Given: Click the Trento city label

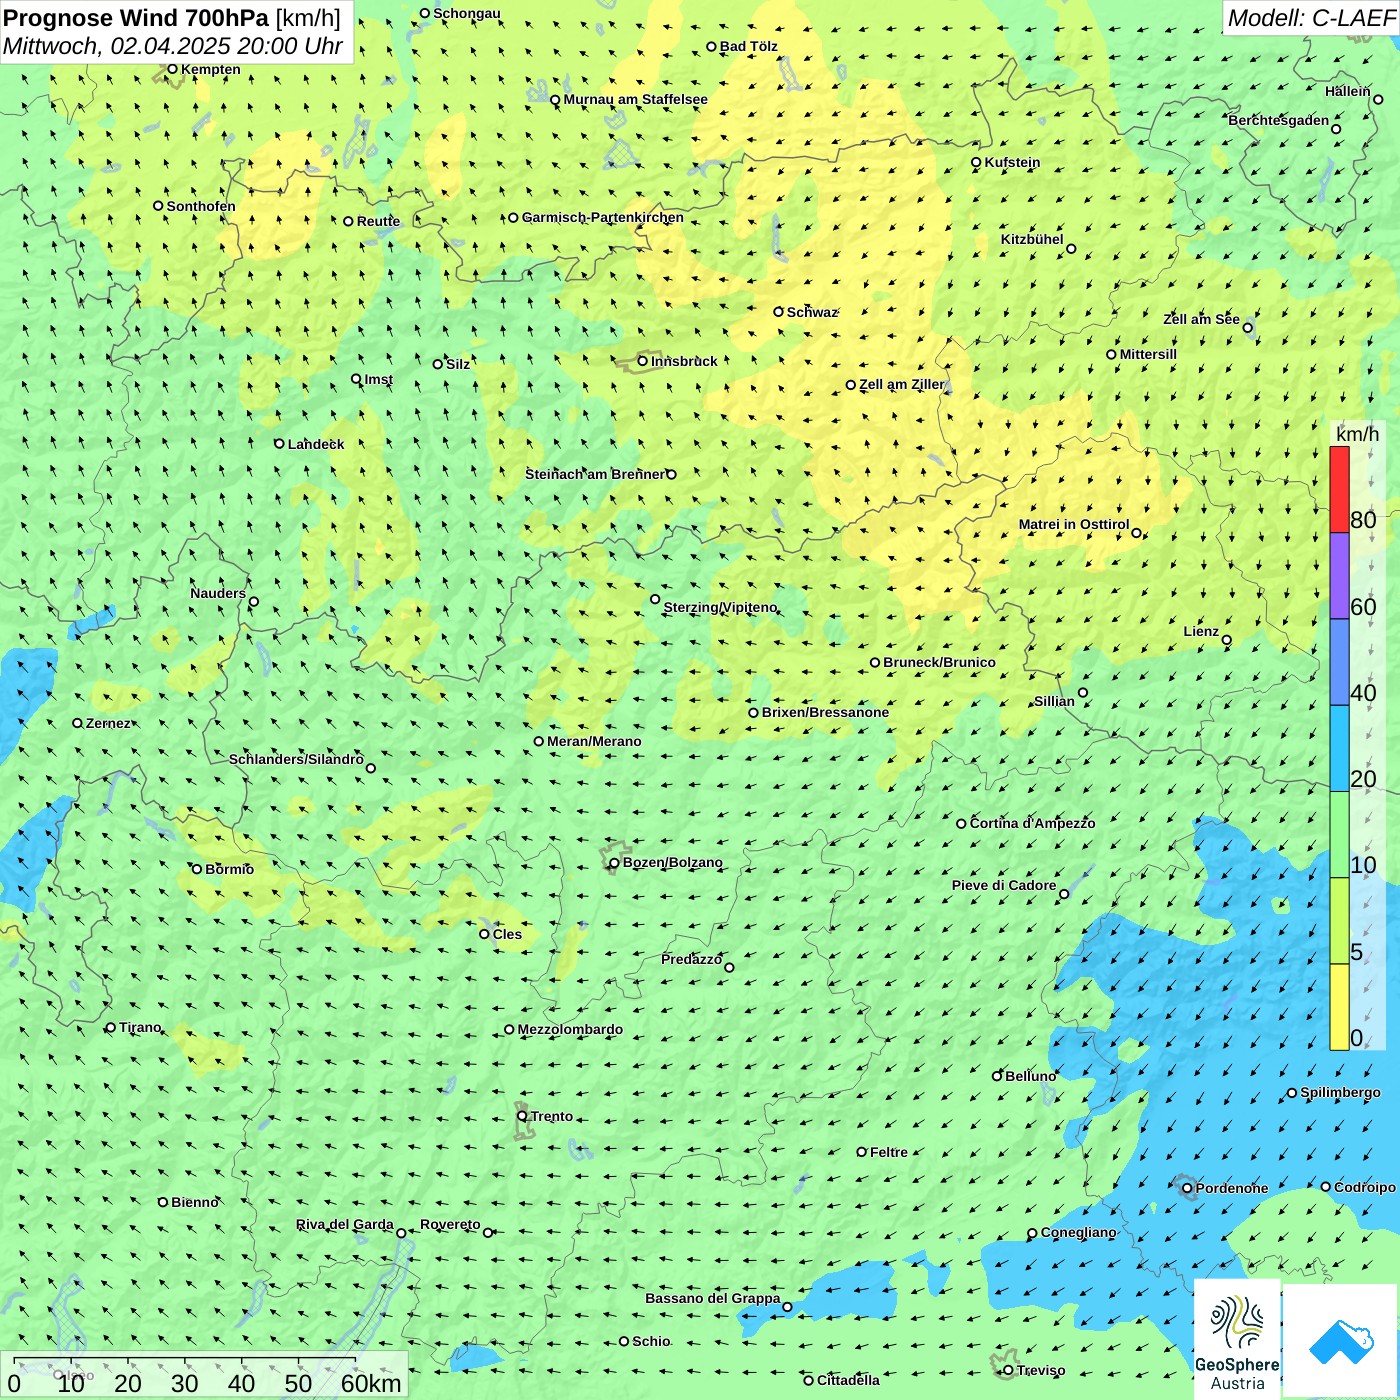Looking at the screenshot, I should pos(552,1116).
